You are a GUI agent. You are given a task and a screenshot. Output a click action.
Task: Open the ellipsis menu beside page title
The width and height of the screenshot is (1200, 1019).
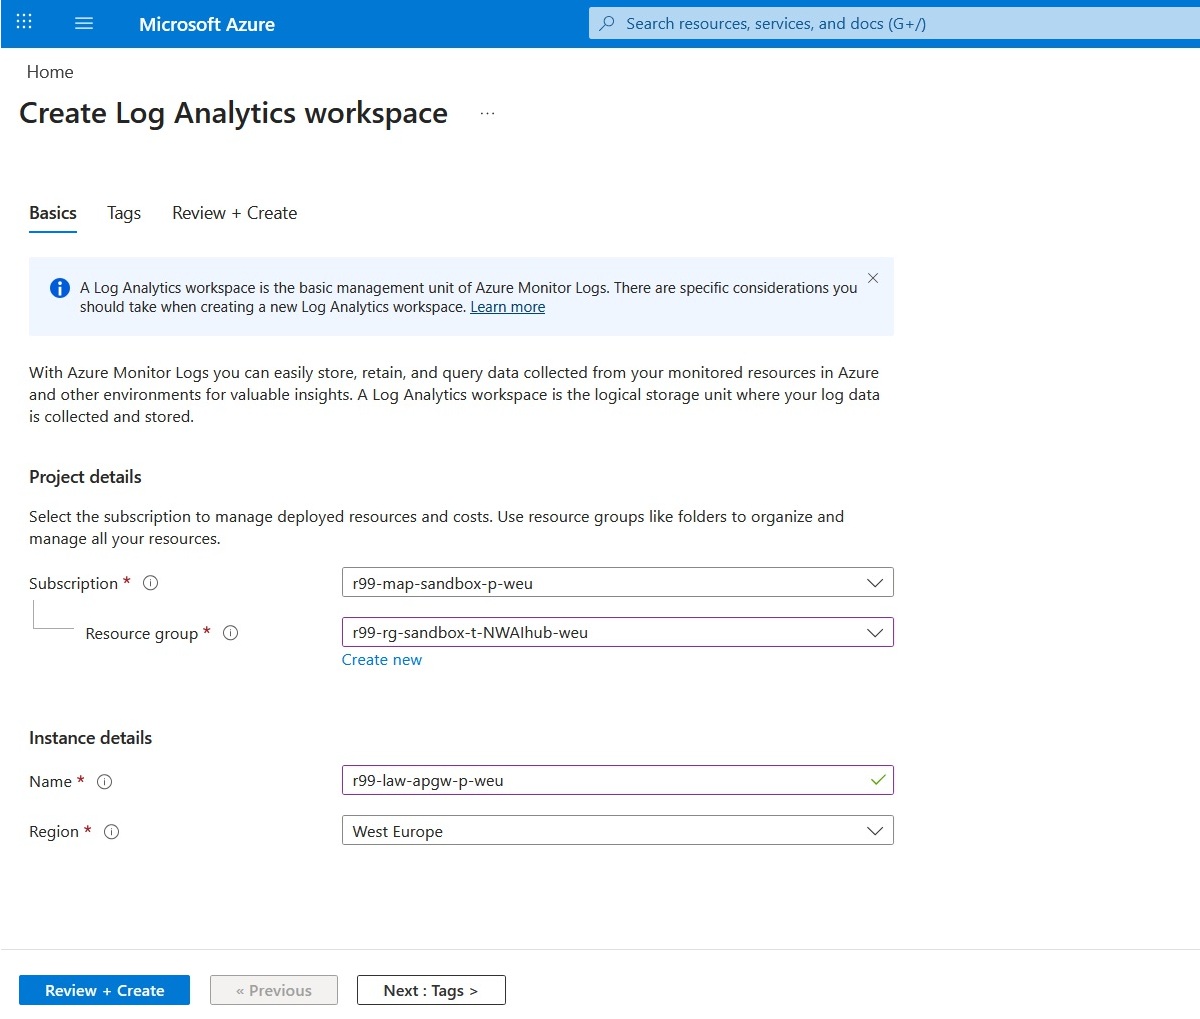[487, 114]
